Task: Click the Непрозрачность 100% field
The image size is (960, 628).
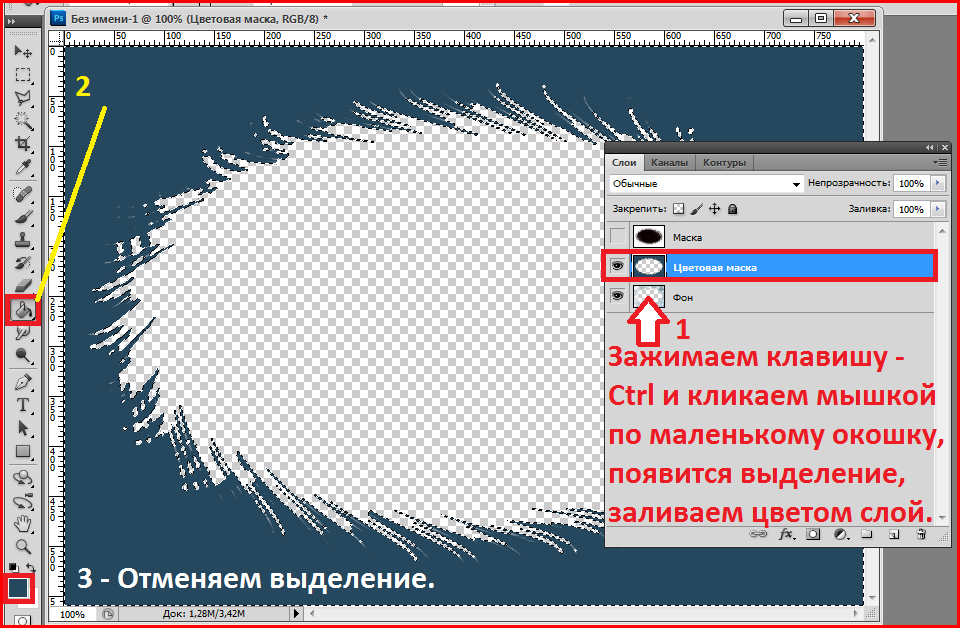Action: [x=912, y=183]
